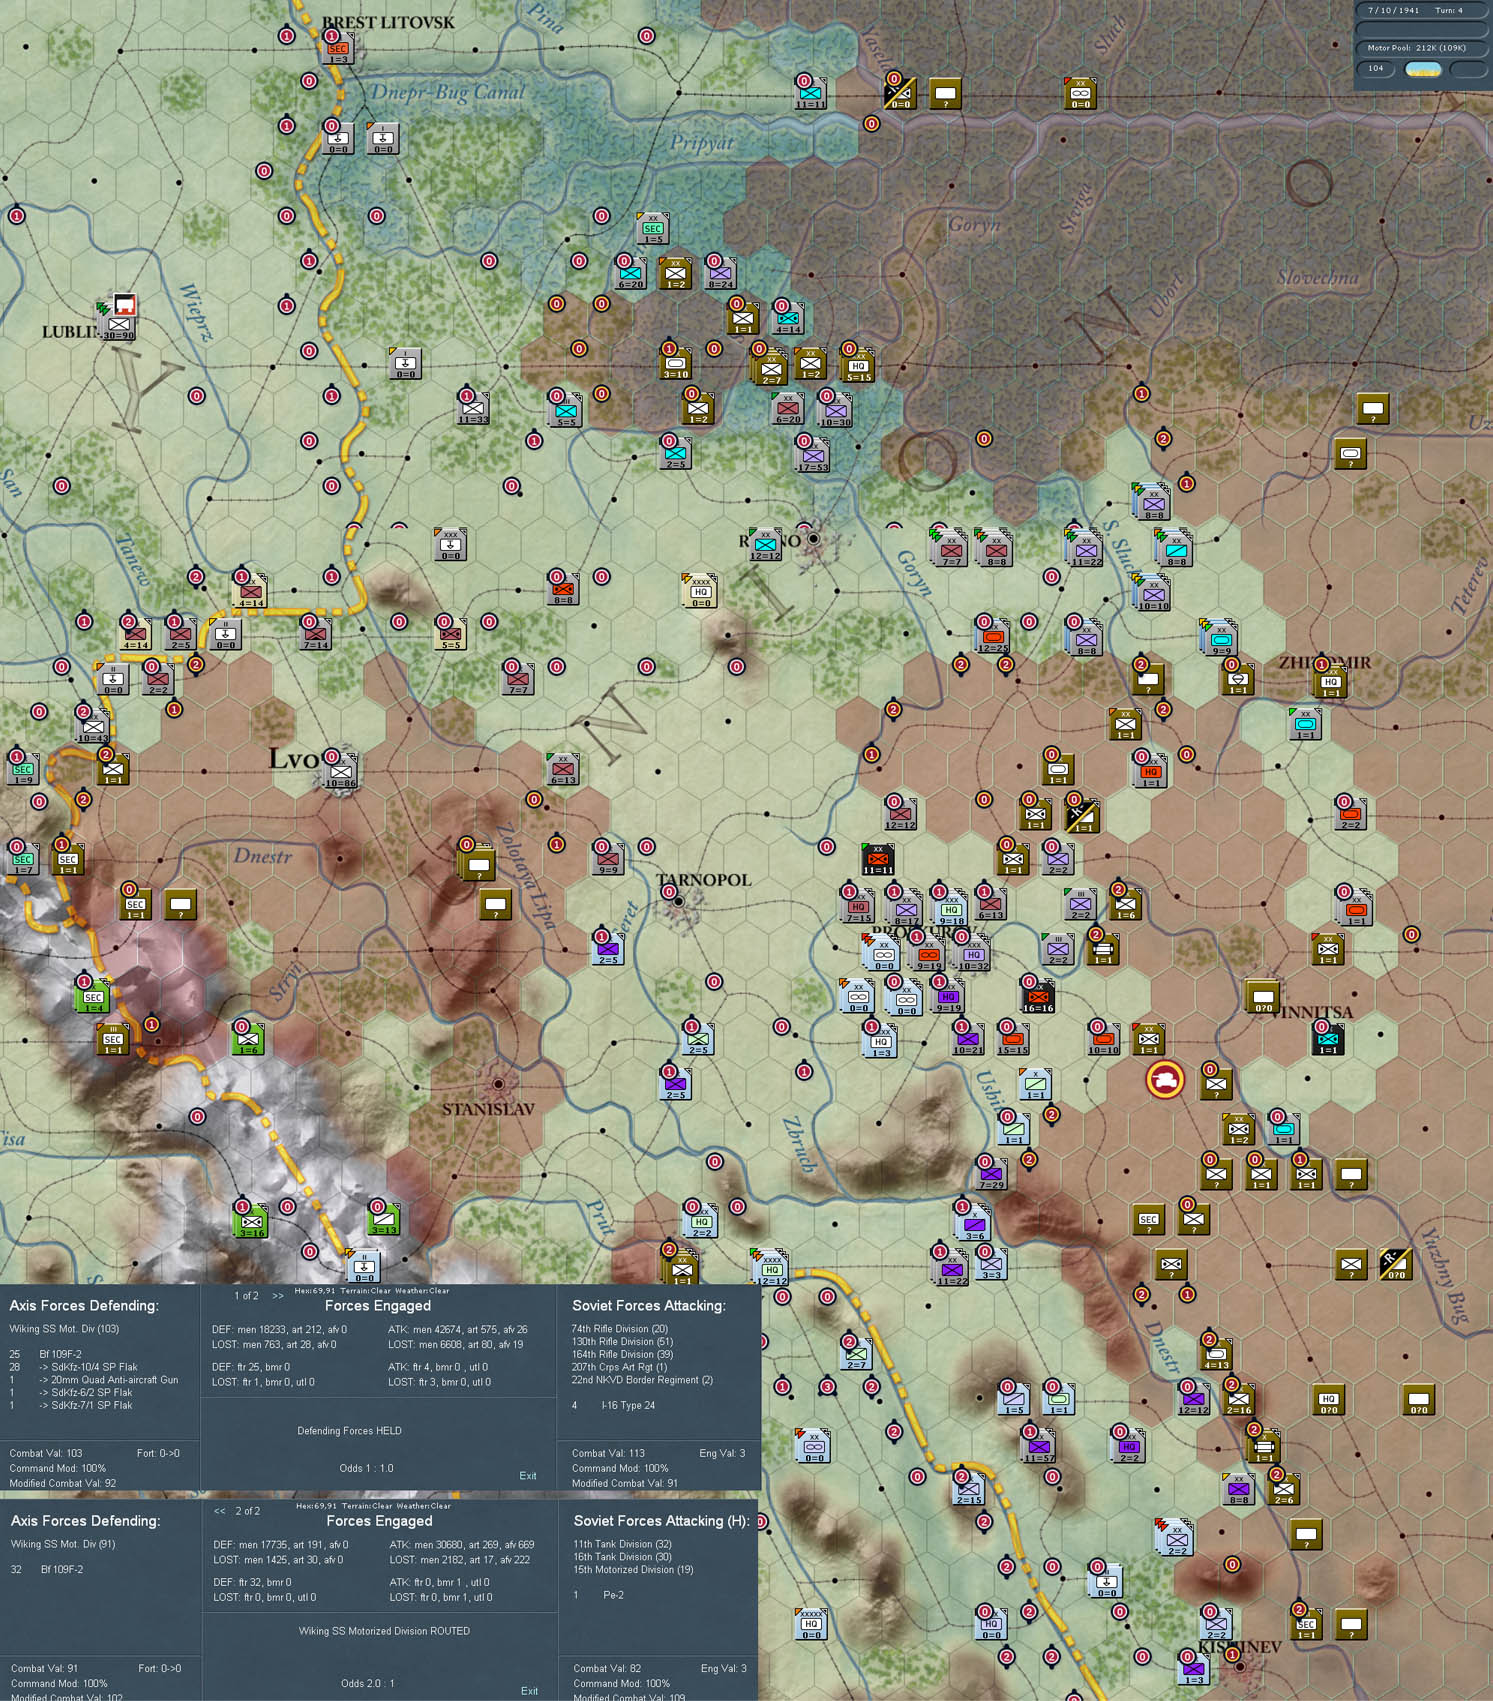Screen dimensions: 1493x1701
Task: Click the red tank battle marker near Vinnitsa
Action: click(1165, 1080)
